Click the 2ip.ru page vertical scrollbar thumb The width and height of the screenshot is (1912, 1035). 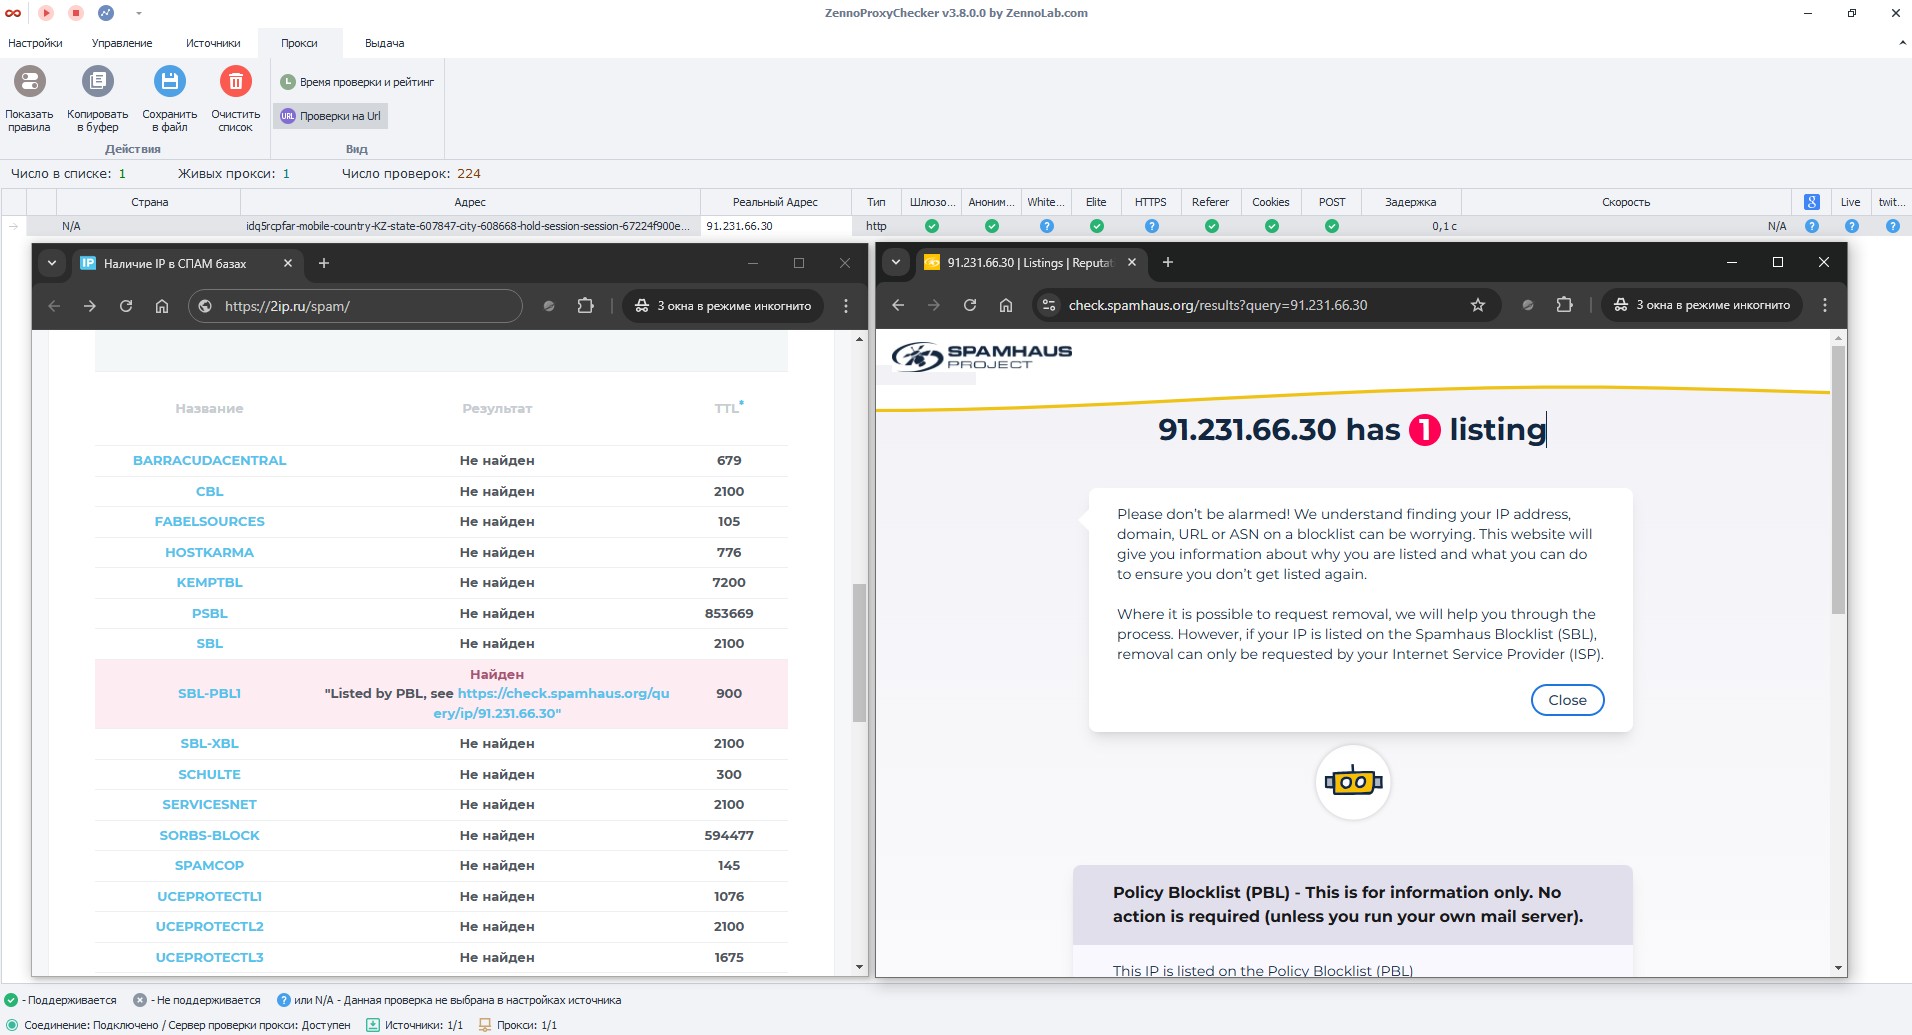pos(859,653)
